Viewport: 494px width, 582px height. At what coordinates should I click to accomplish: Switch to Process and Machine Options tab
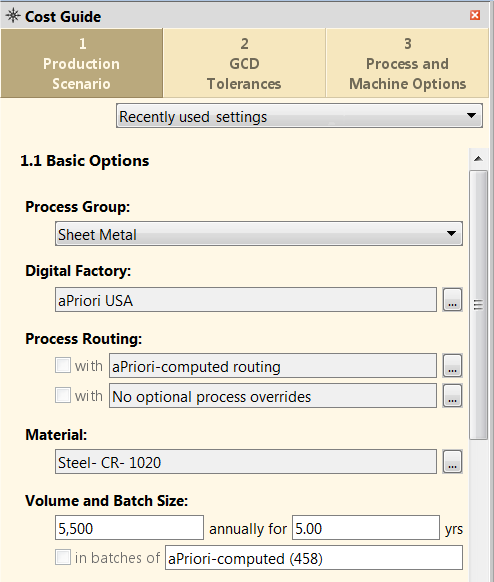click(x=408, y=63)
